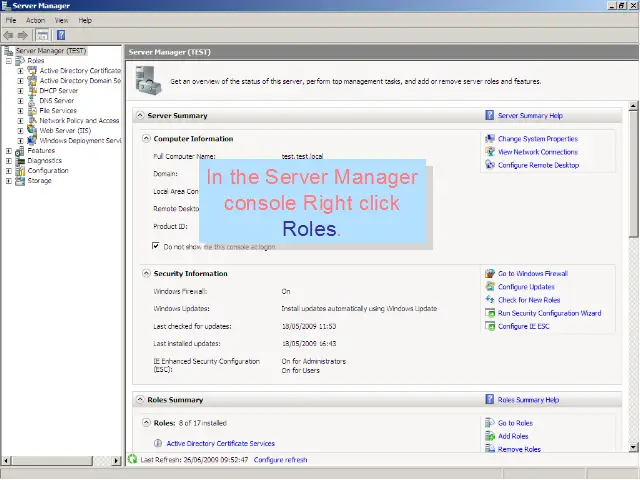Click the Configure Remote Desktop icon
Image resolution: width=640 pixels, height=480 pixels.
tap(490, 165)
